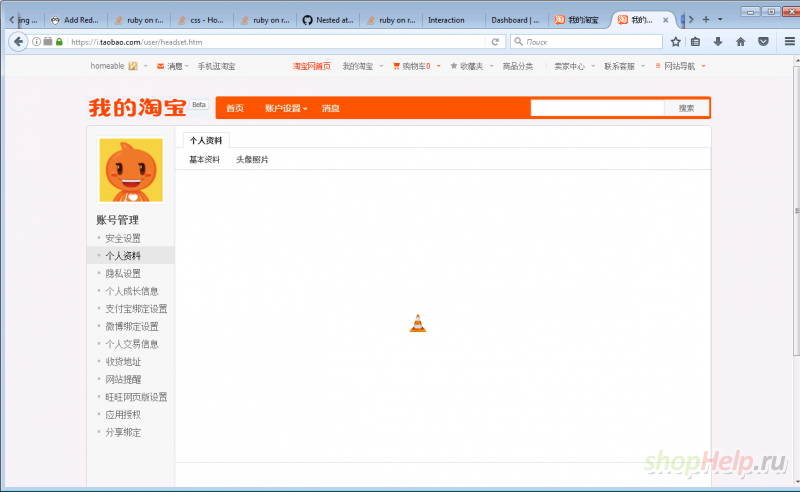The image size is (800, 492).
Task: Open 收货地址 in the sidebar
Action: coord(123,362)
